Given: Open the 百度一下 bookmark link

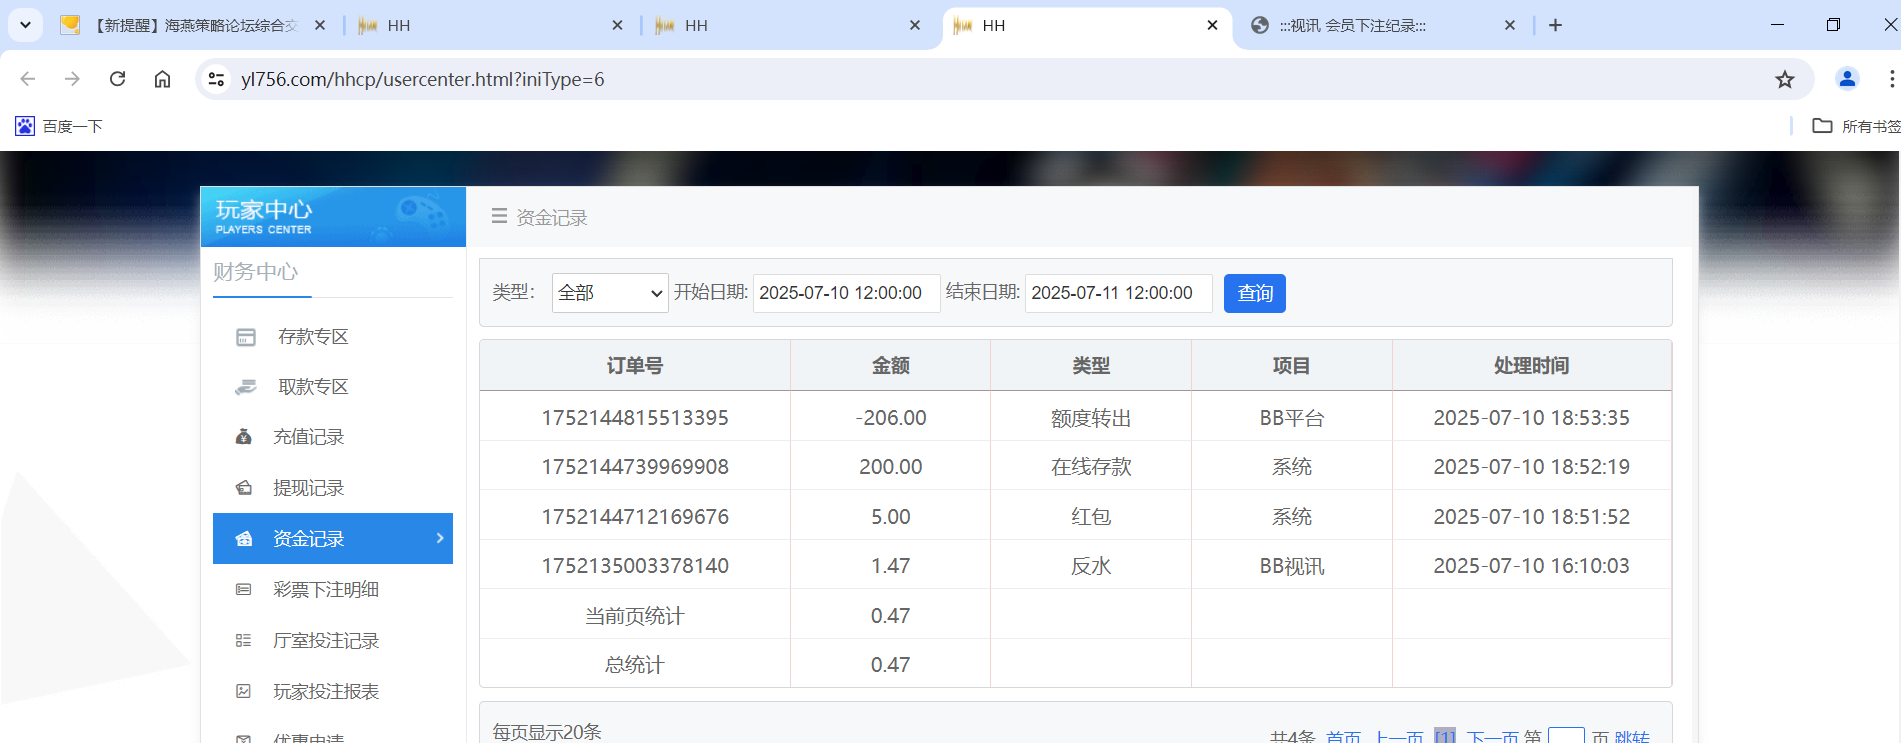Looking at the screenshot, I should [60, 126].
